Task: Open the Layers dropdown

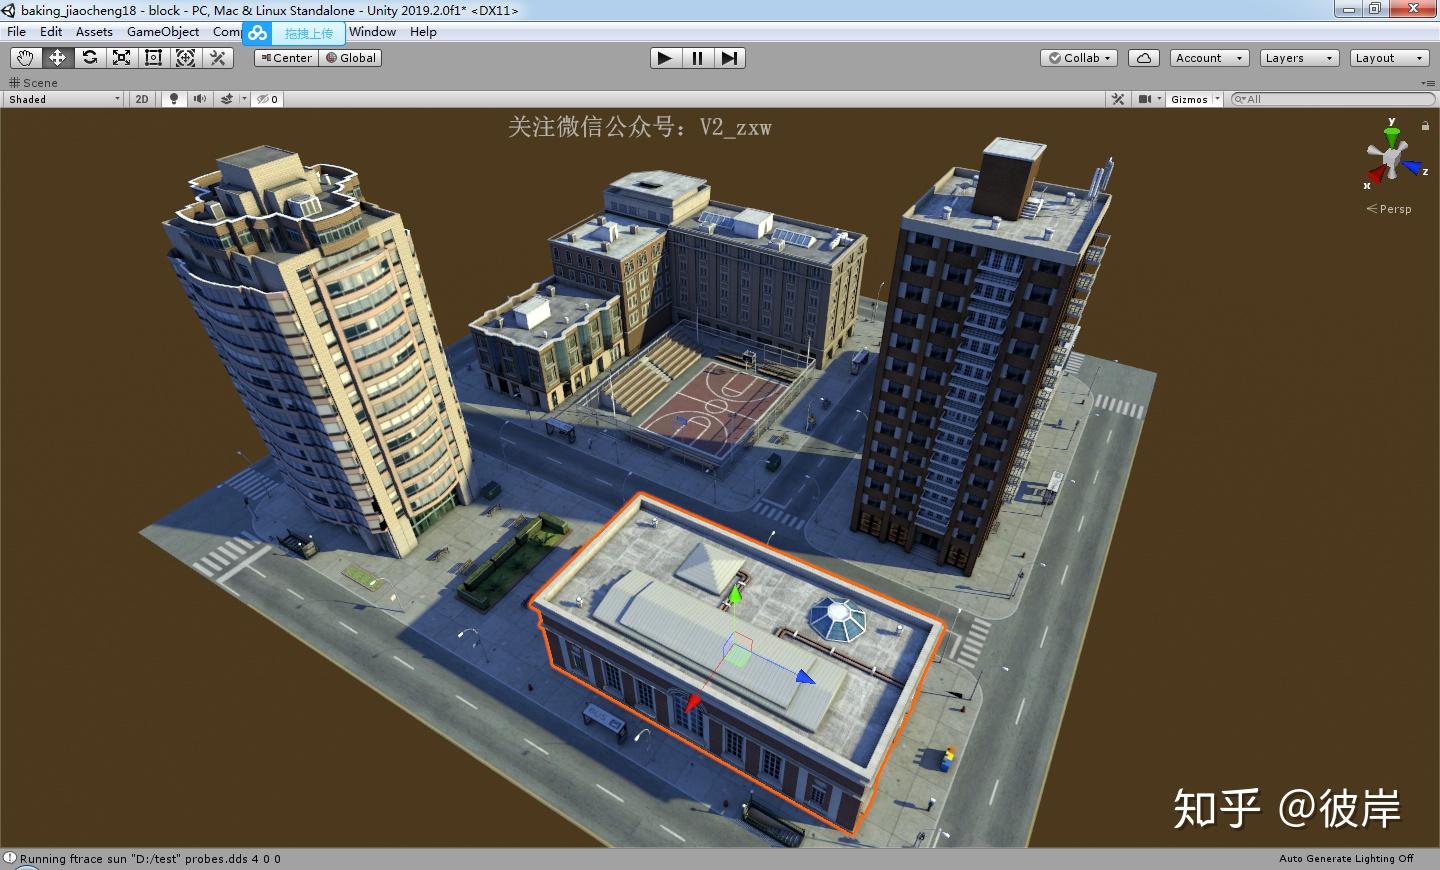Action: 1299,58
